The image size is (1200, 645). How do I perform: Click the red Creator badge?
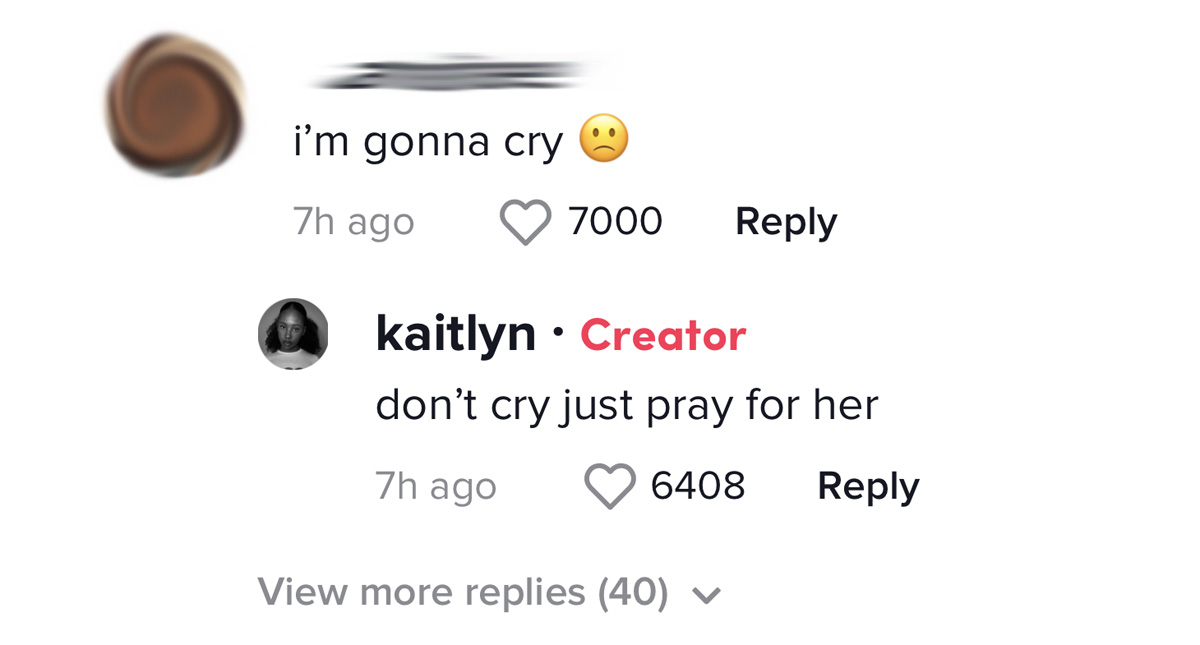[663, 336]
